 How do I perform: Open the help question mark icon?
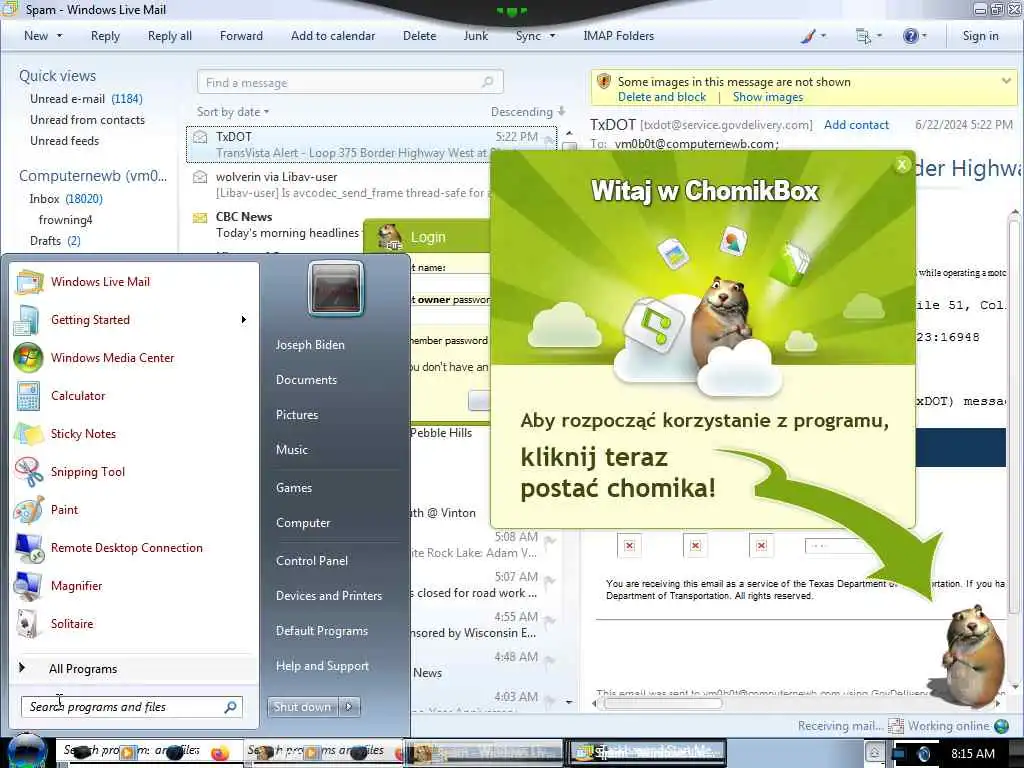[910, 36]
